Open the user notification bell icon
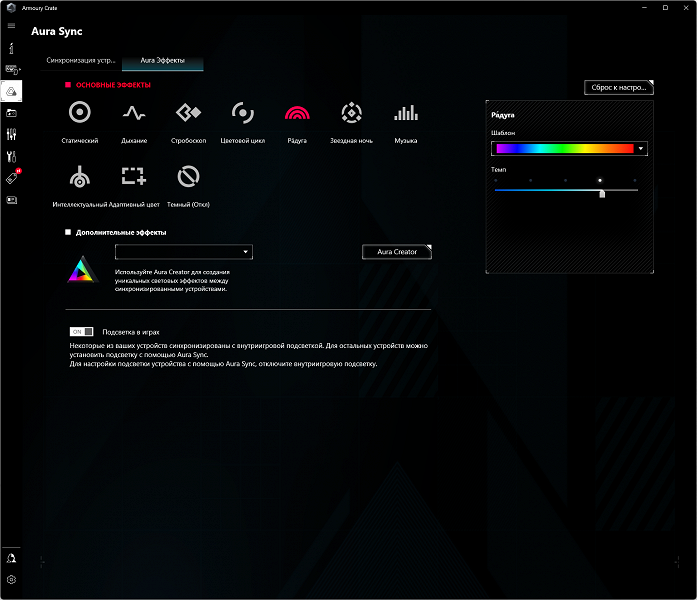This screenshot has height=600, width=697. 12,558
